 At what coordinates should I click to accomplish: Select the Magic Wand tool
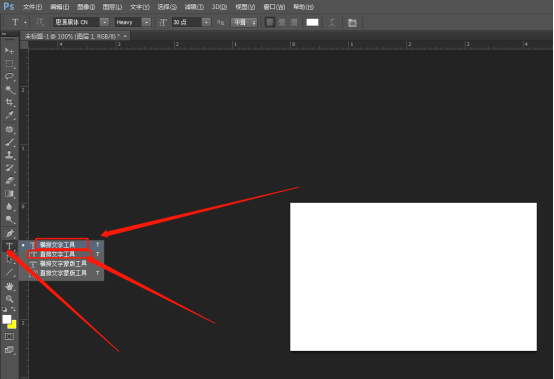[x=10, y=89]
